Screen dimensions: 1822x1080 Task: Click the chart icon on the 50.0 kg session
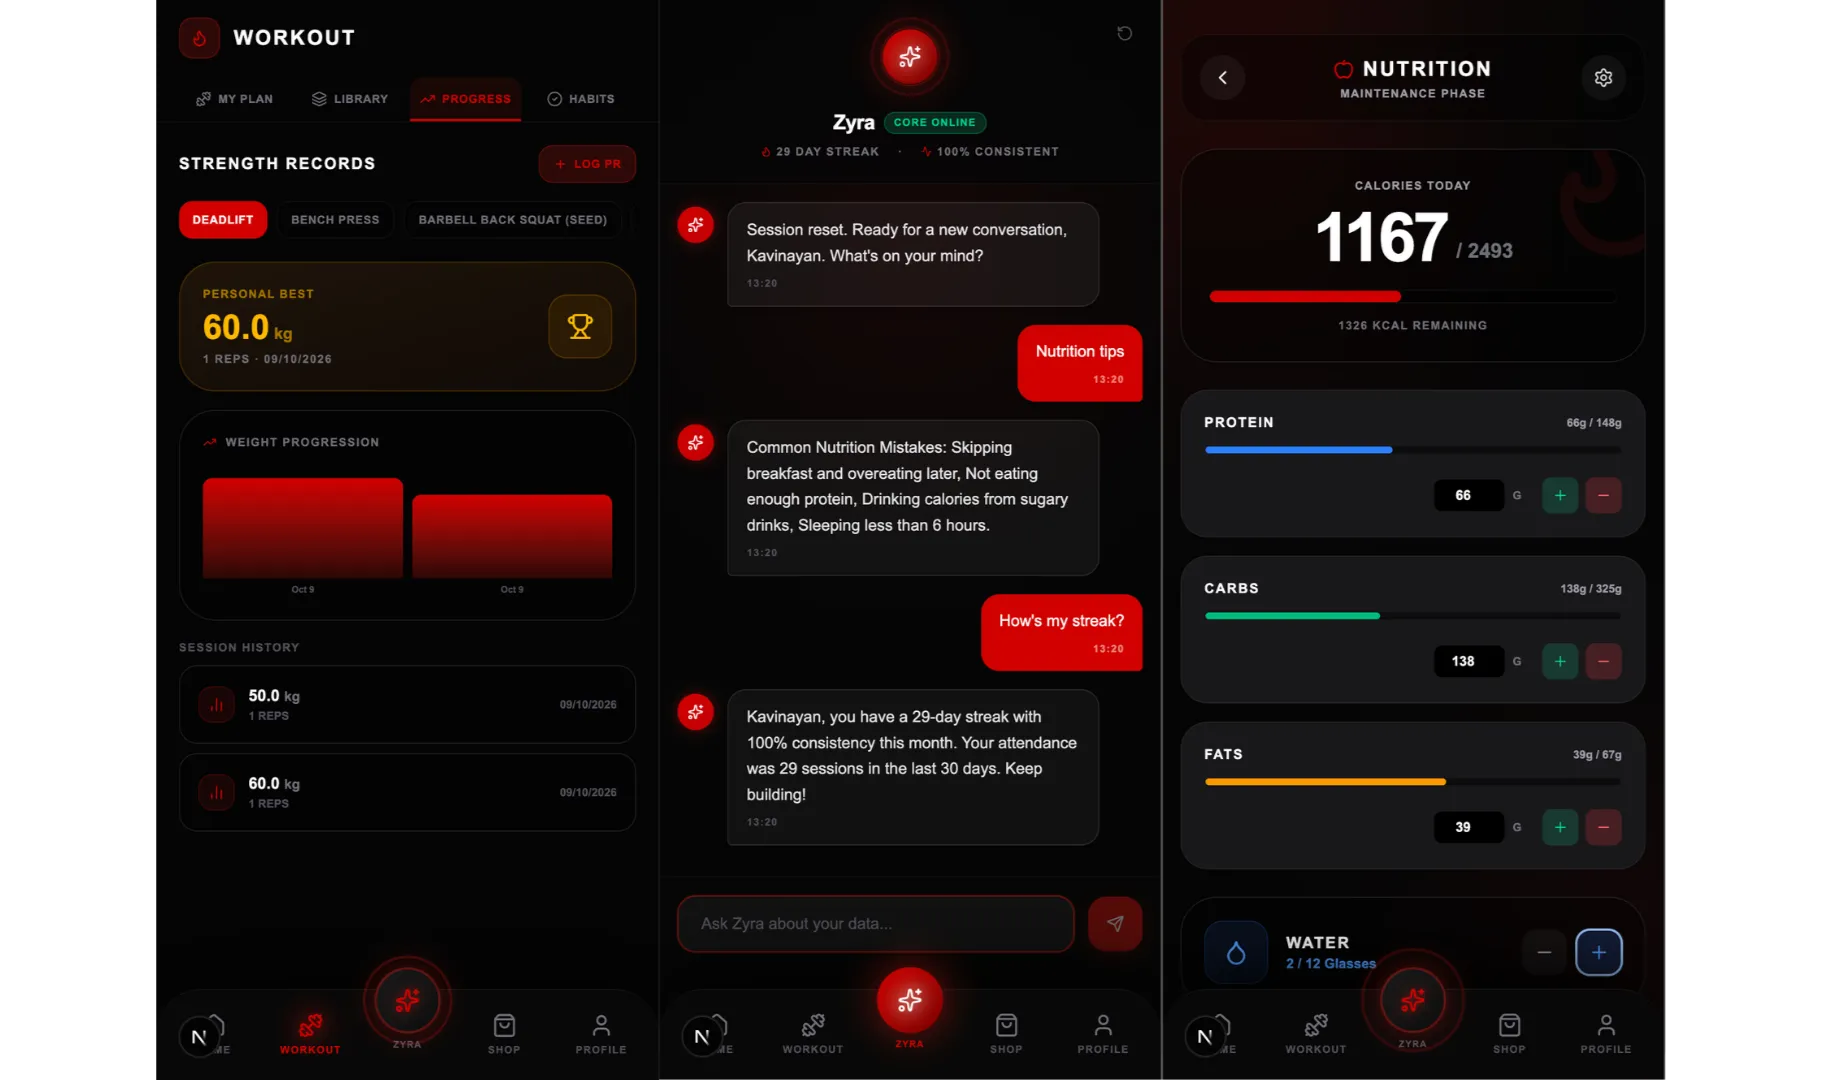216,705
